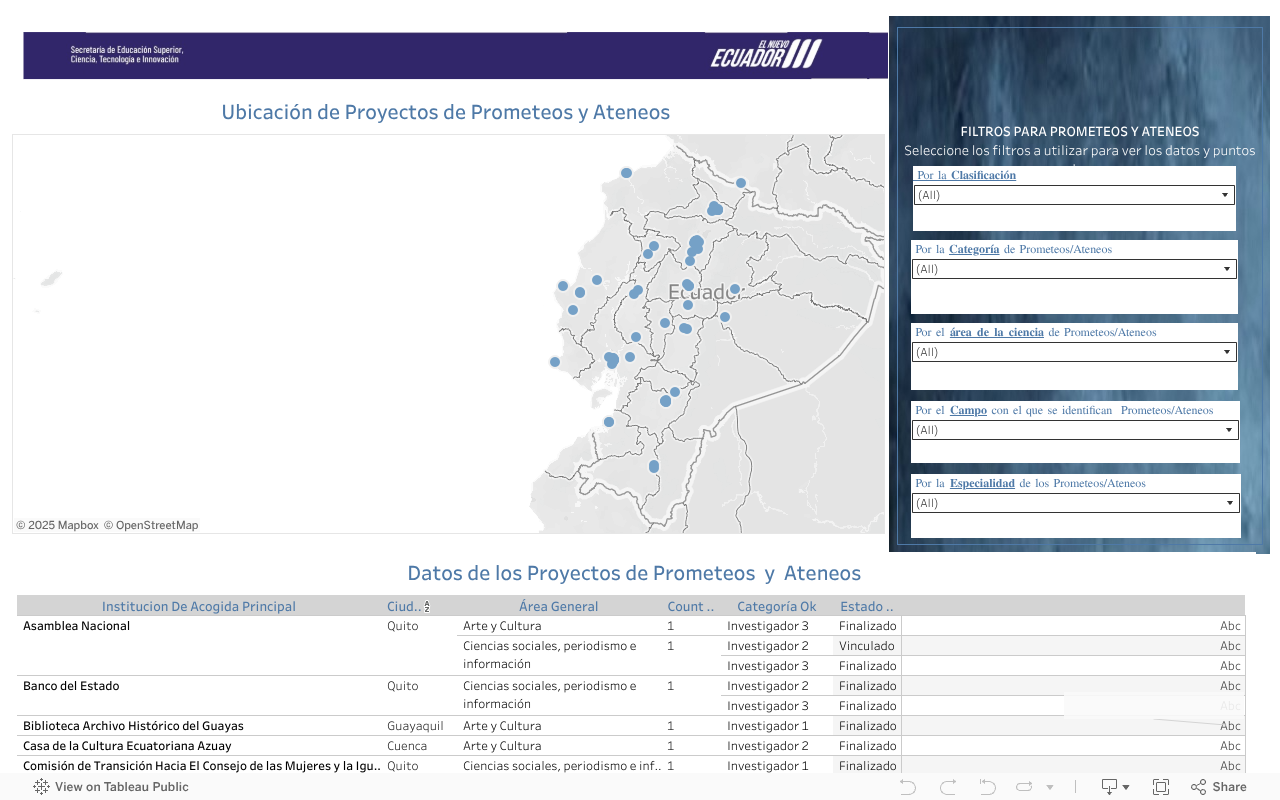Click the sort icon beside Ciudad header

(427, 607)
